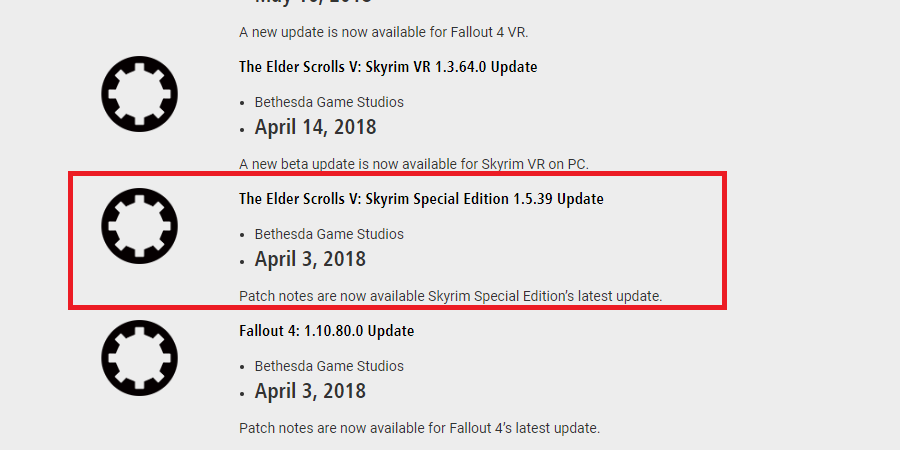
Task: Click gear icon beside Skyrim Special Edition update
Action: (x=139, y=226)
